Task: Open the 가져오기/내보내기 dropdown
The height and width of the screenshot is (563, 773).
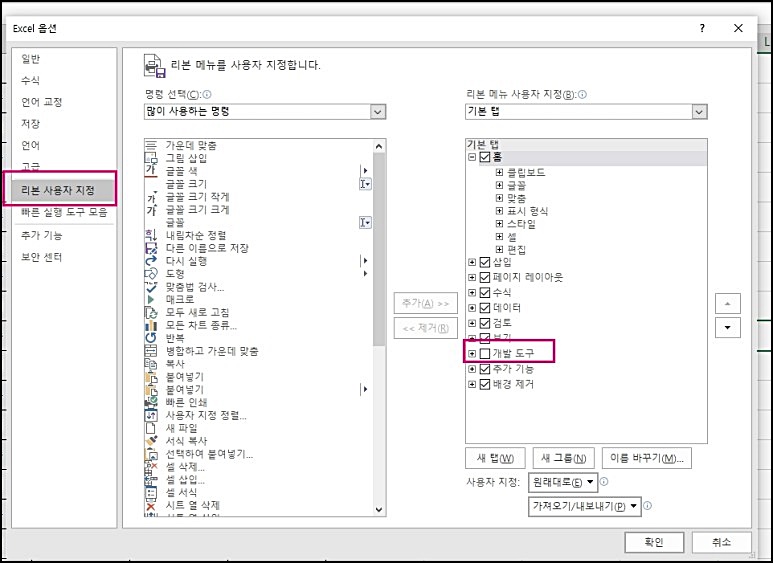Action: [x=585, y=506]
